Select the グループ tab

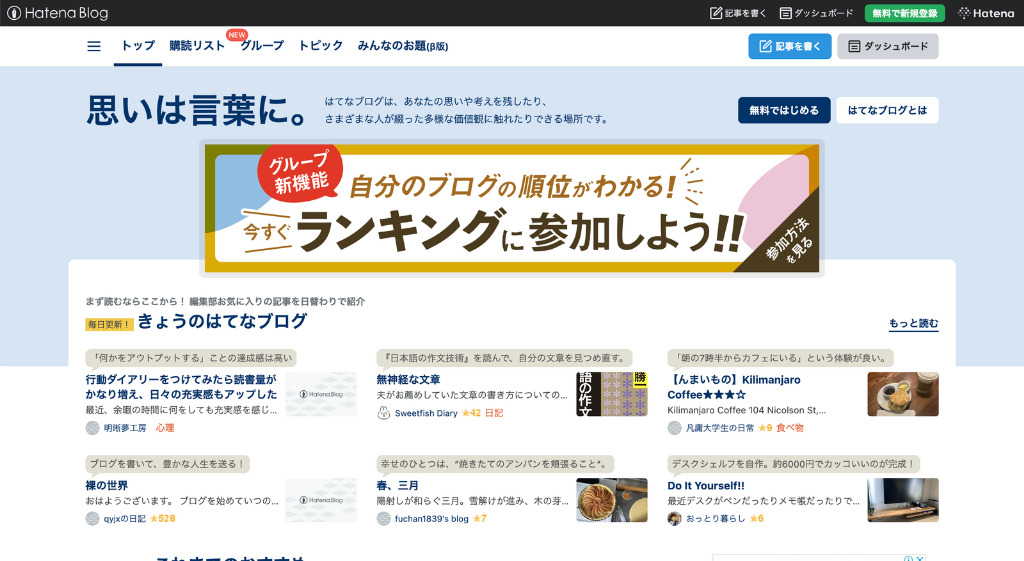click(x=262, y=46)
